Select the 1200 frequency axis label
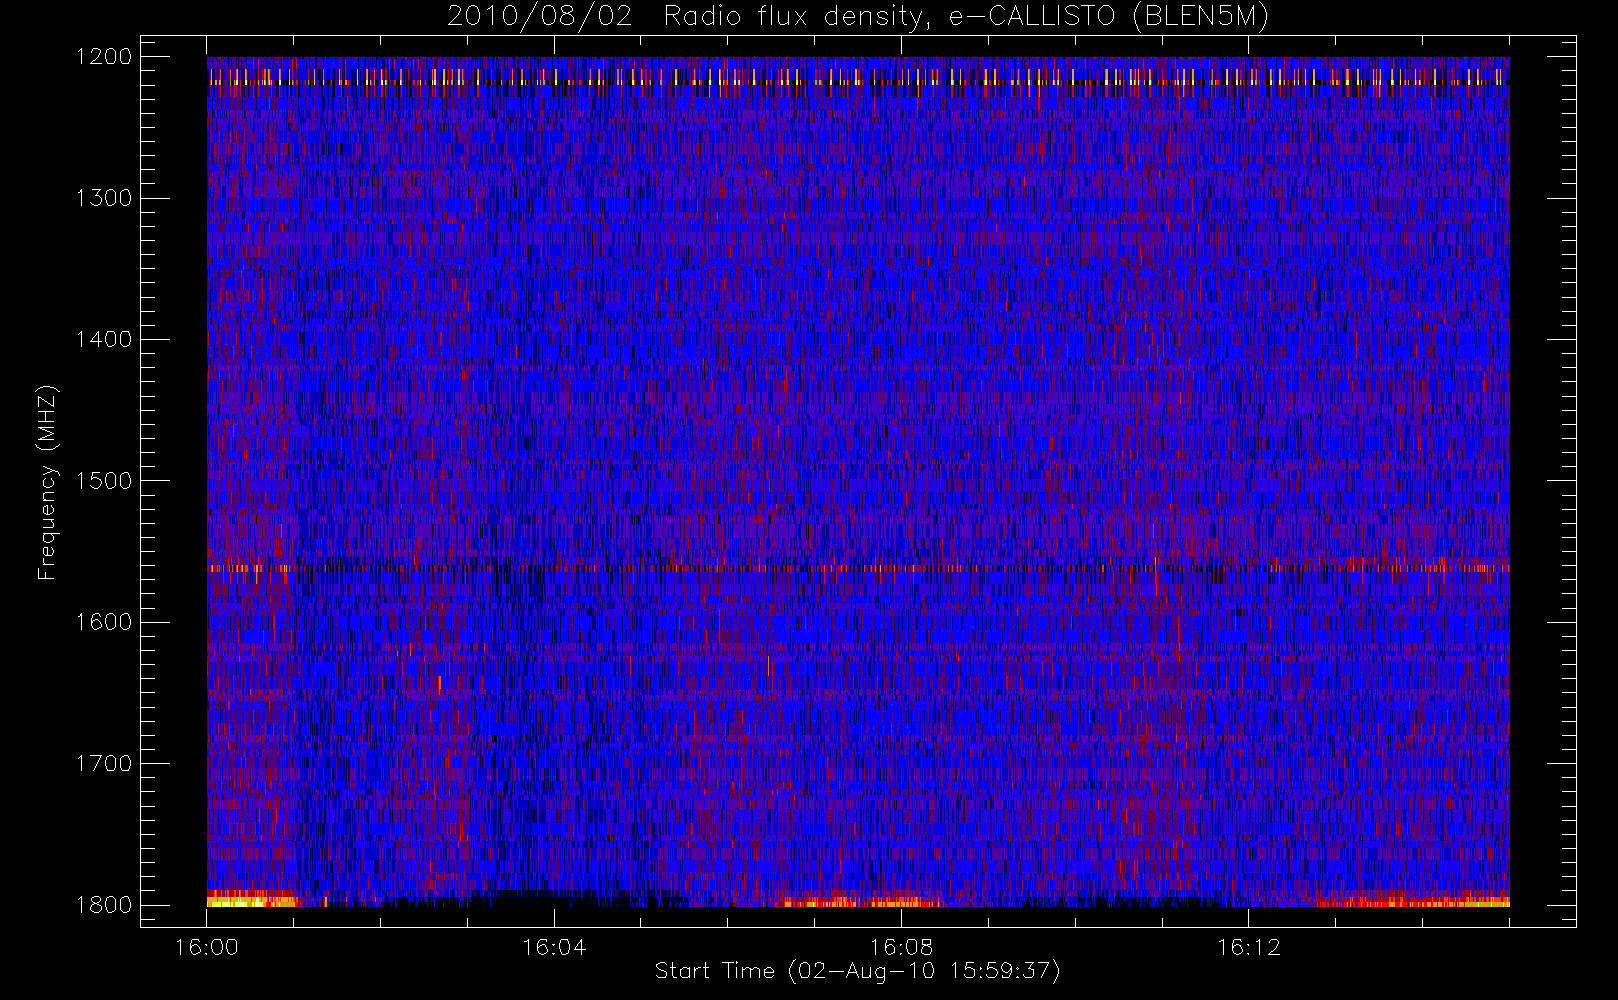Viewport: 1618px width, 1000px height. click(104, 57)
